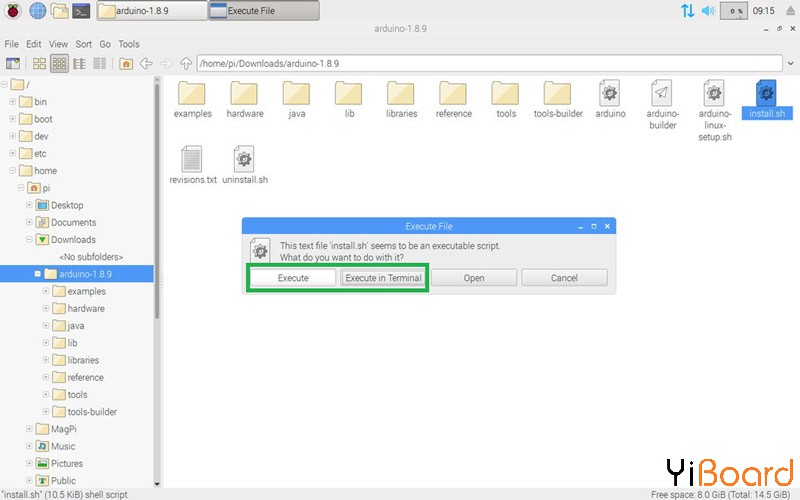800x500 pixels.
Task: Click the eject icon in the tray
Action: (790, 11)
